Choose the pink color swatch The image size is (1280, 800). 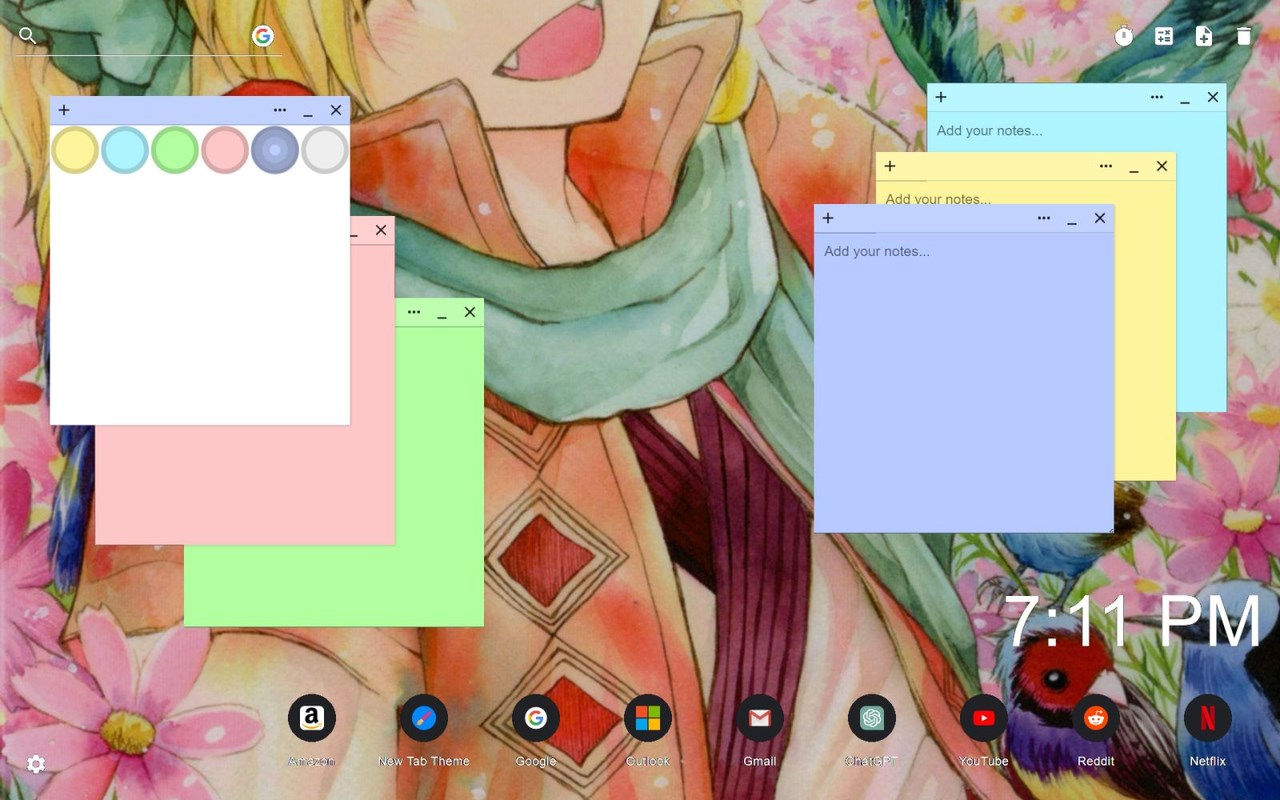point(225,150)
